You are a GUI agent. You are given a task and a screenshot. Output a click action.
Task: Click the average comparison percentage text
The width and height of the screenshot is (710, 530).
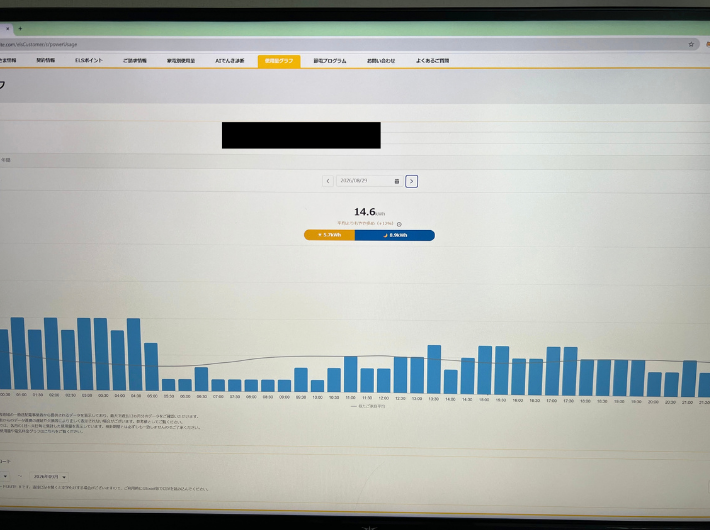click(365, 224)
